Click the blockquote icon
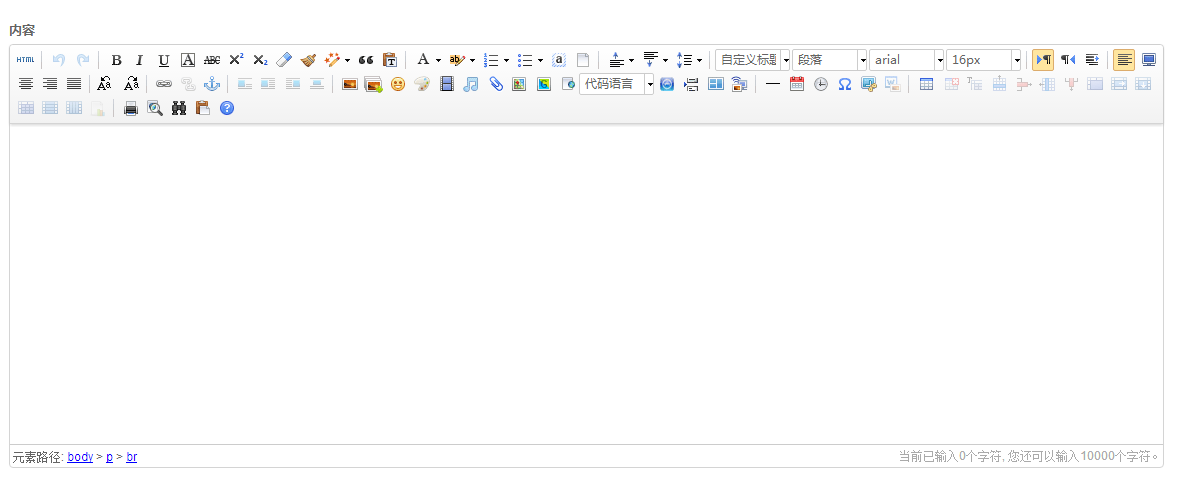Screen dimensions: 1177x481 [x=366, y=60]
